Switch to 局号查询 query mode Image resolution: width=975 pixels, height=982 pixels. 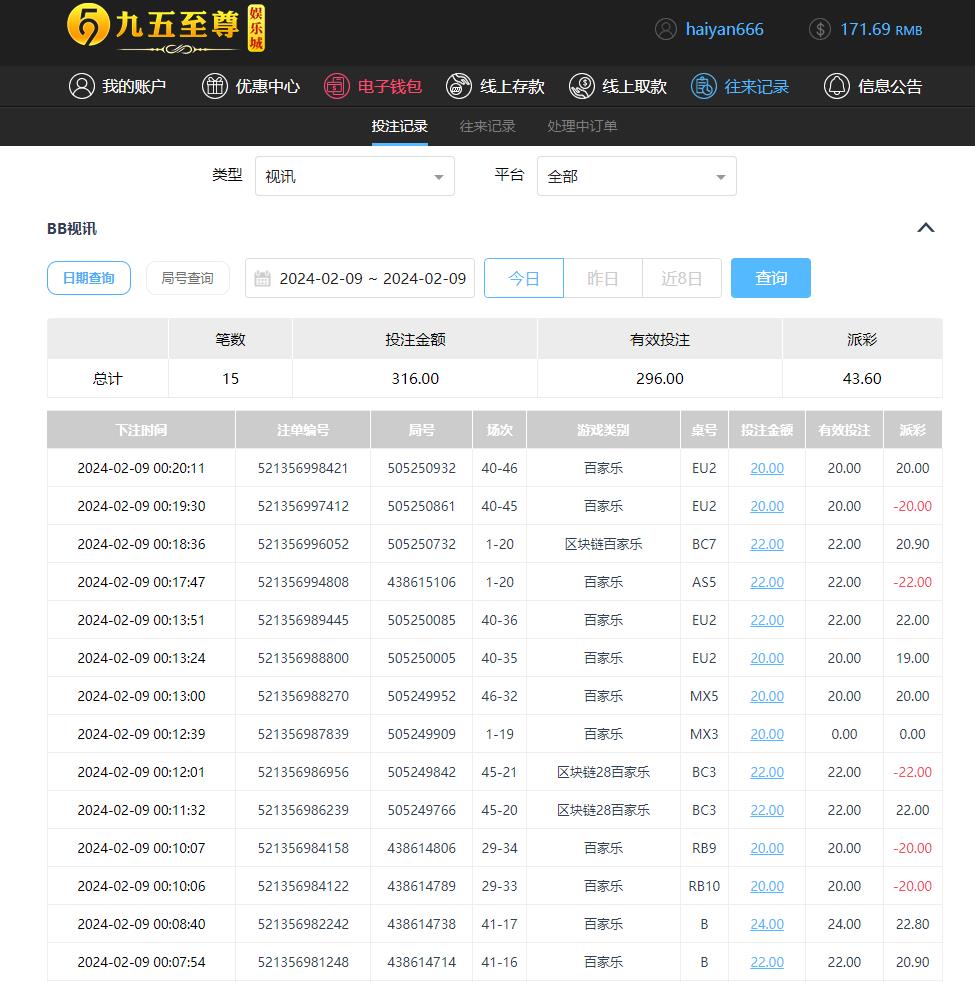187,278
